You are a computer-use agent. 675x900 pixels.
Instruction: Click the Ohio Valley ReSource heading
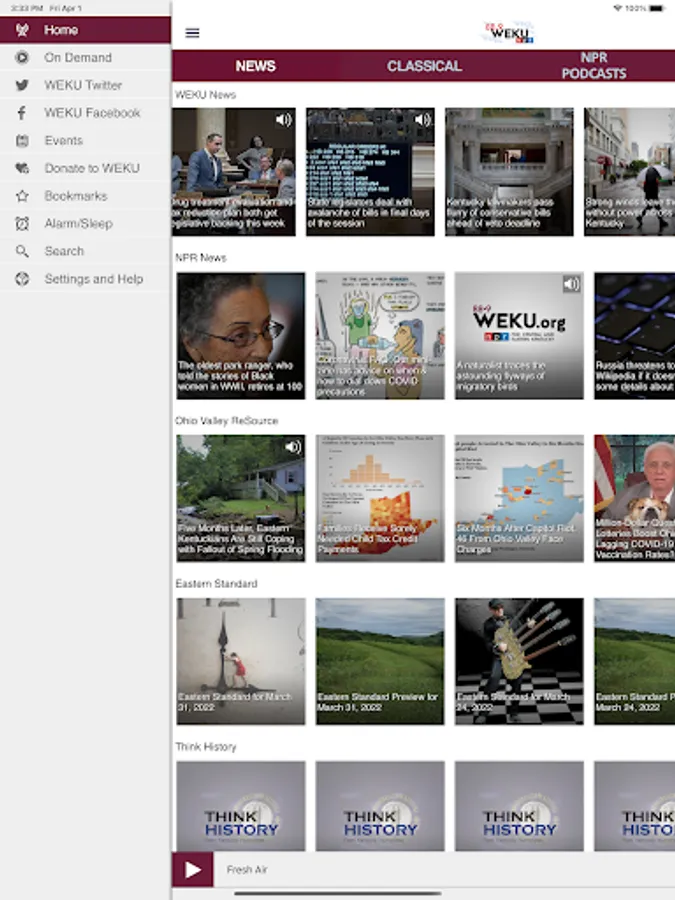pos(226,421)
